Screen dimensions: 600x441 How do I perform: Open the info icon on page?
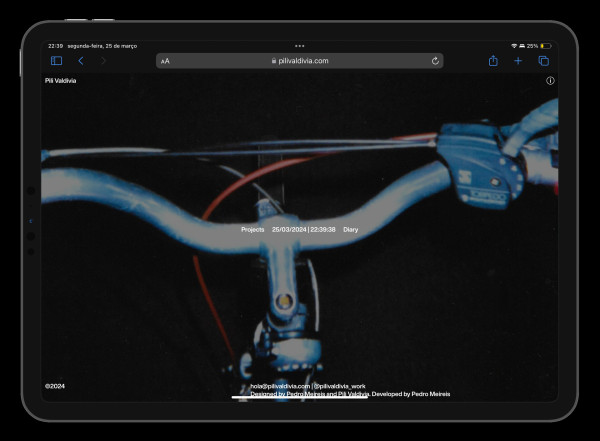(x=550, y=81)
